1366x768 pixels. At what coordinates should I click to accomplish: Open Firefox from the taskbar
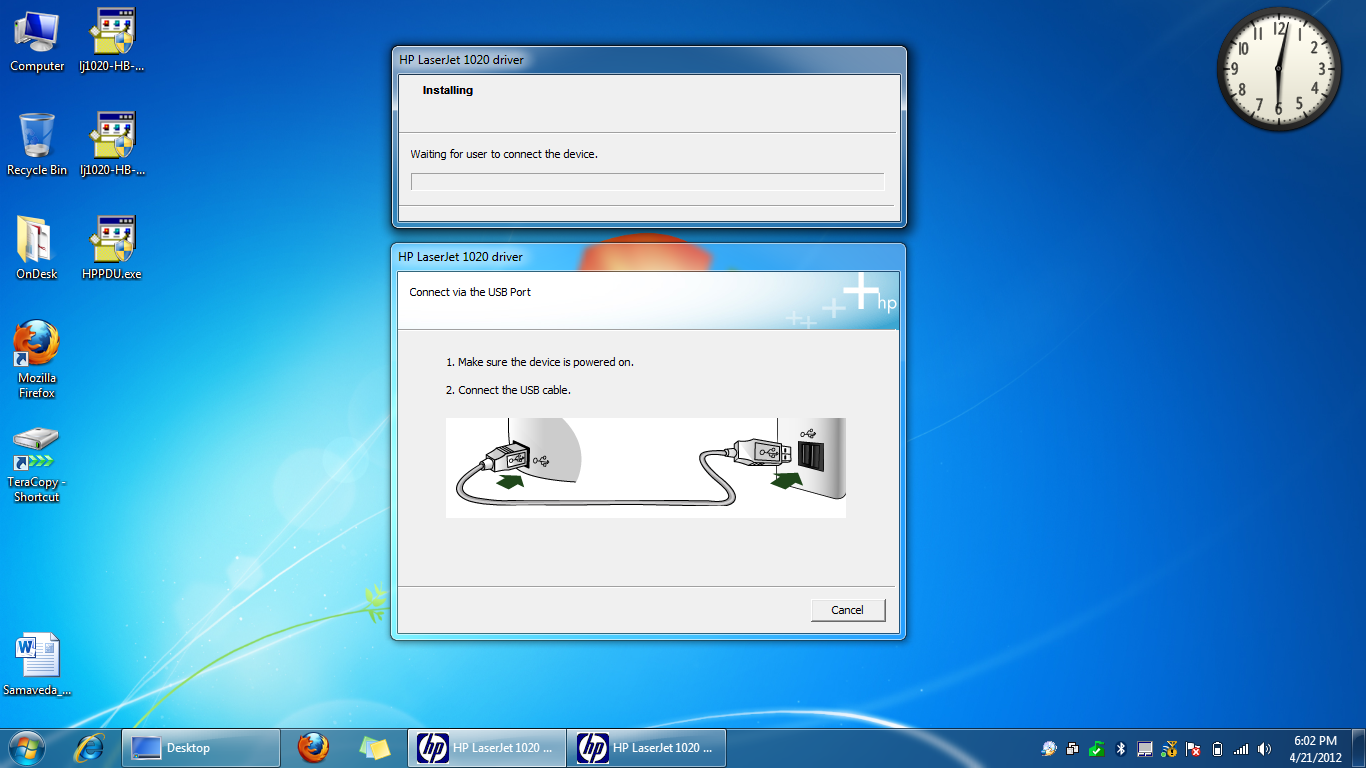click(313, 747)
